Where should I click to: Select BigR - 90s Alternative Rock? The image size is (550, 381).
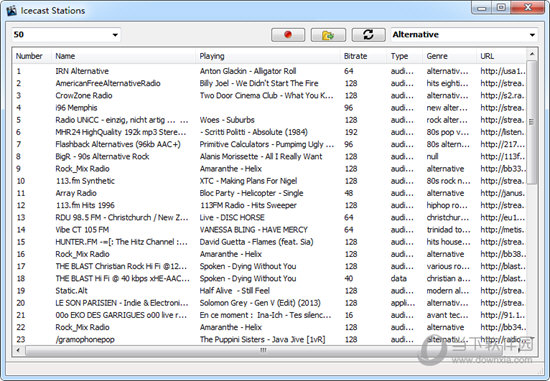[102, 157]
